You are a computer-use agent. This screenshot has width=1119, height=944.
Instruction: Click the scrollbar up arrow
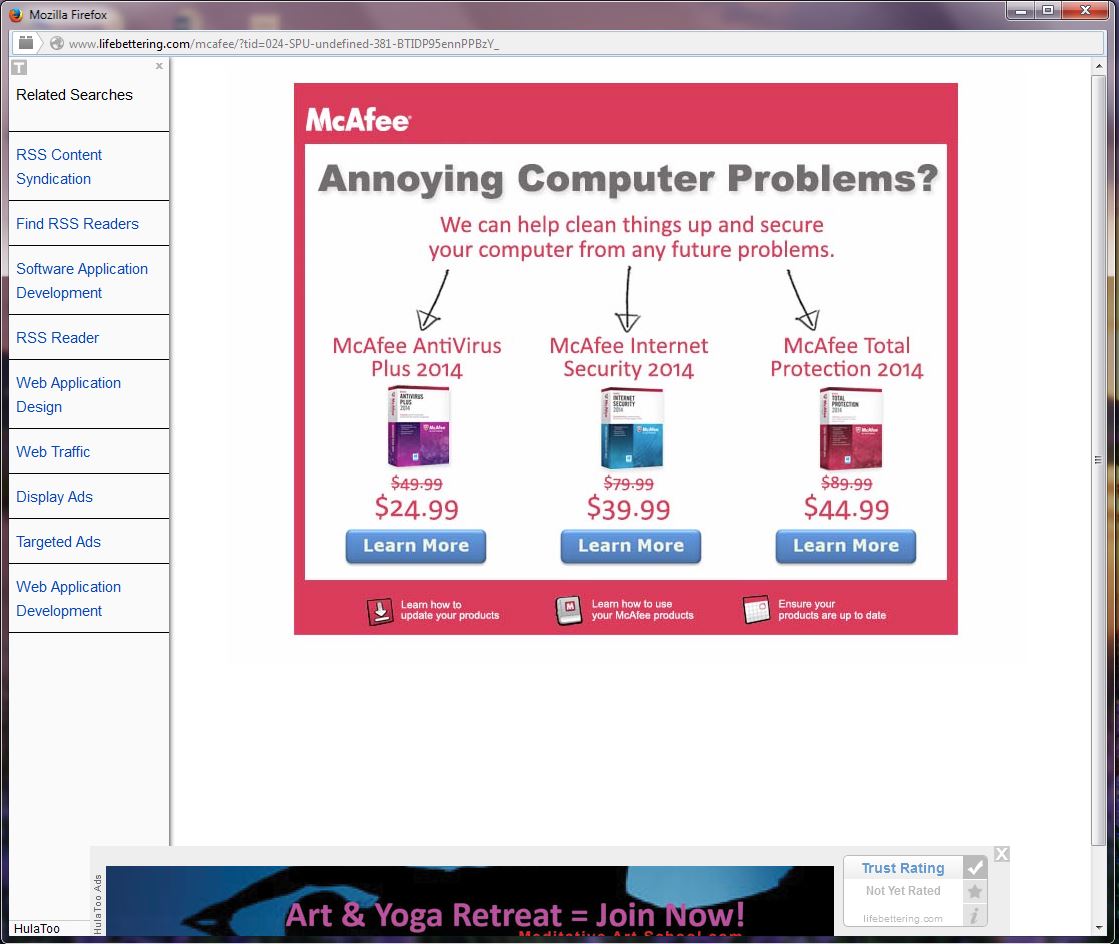pyautogui.click(x=1099, y=66)
